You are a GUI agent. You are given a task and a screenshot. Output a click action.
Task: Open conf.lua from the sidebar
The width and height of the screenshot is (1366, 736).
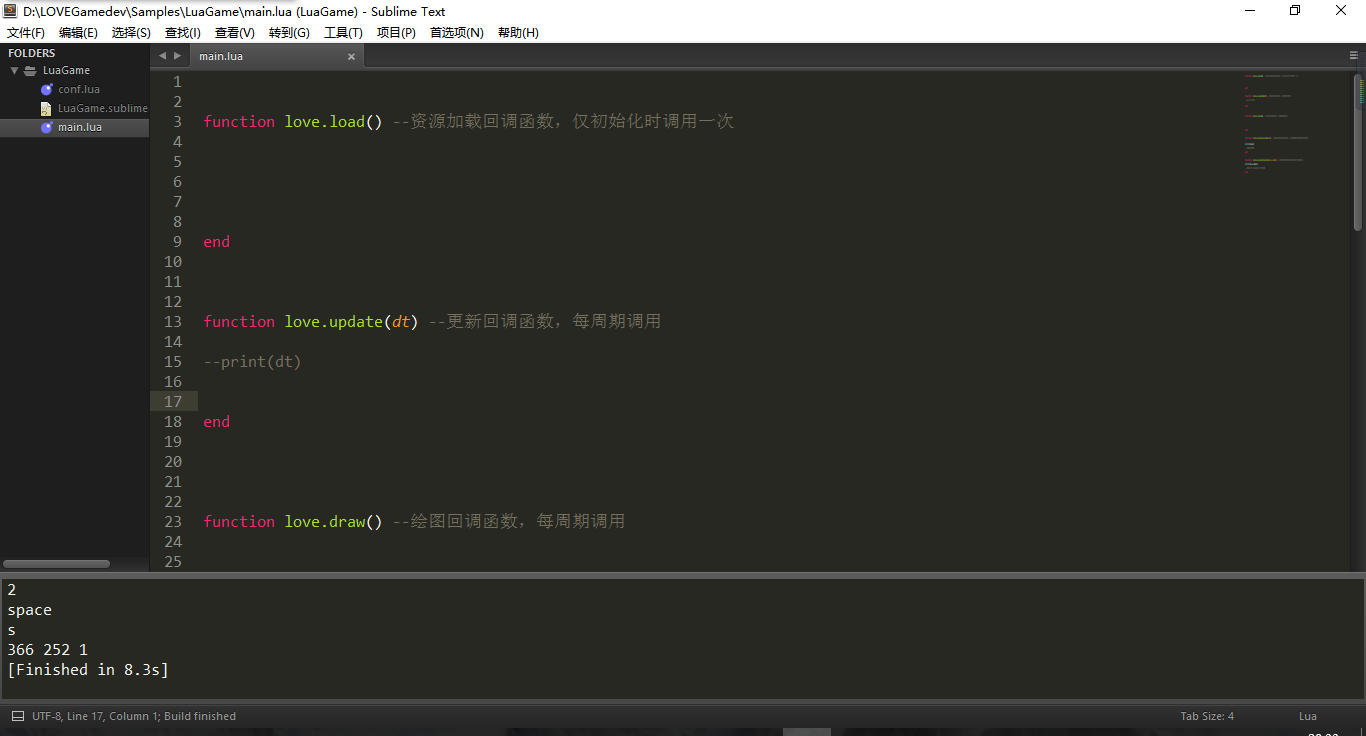click(79, 90)
